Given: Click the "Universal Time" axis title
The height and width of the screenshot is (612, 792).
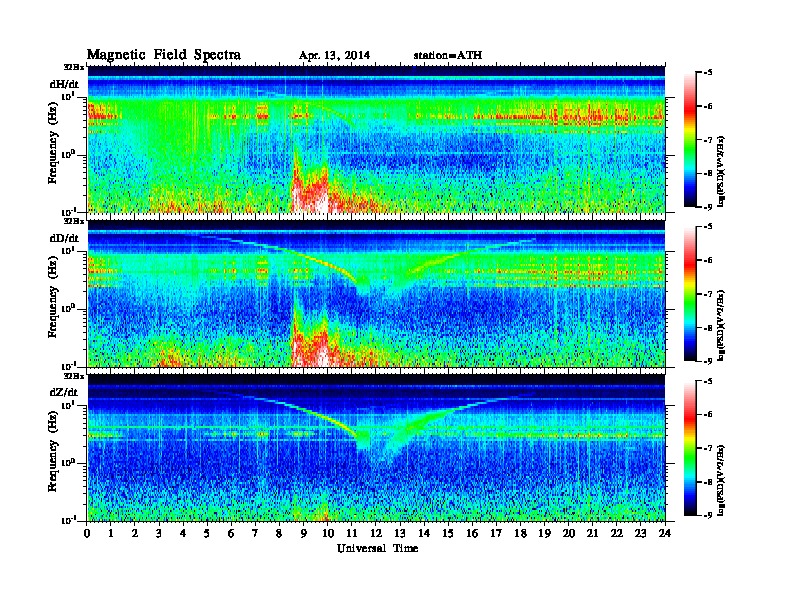Looking at the screenshot, I should [377, 548].
